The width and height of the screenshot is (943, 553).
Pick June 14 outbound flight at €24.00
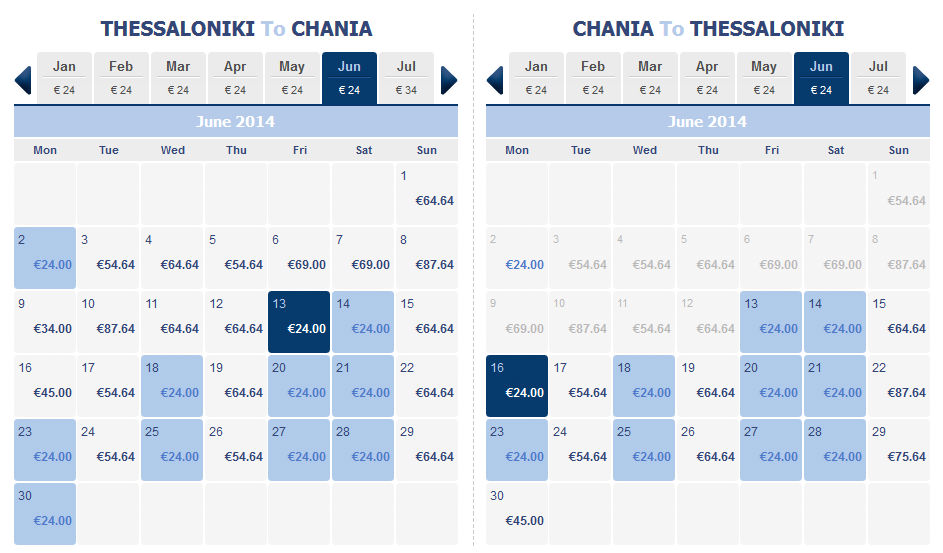tap(363, 322)
